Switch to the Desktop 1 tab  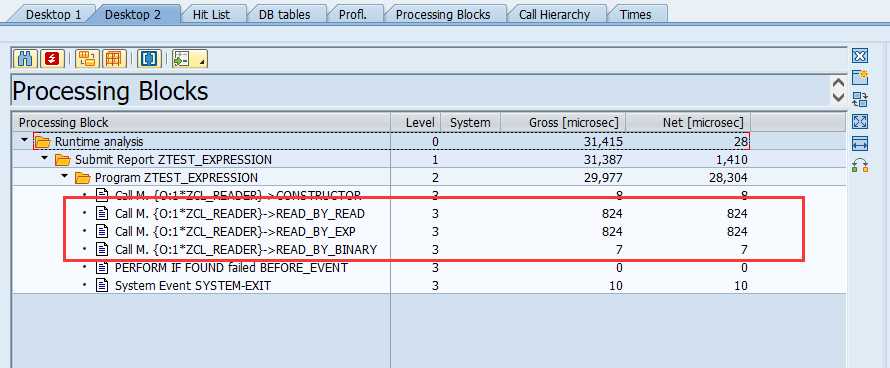click(53, 15)
